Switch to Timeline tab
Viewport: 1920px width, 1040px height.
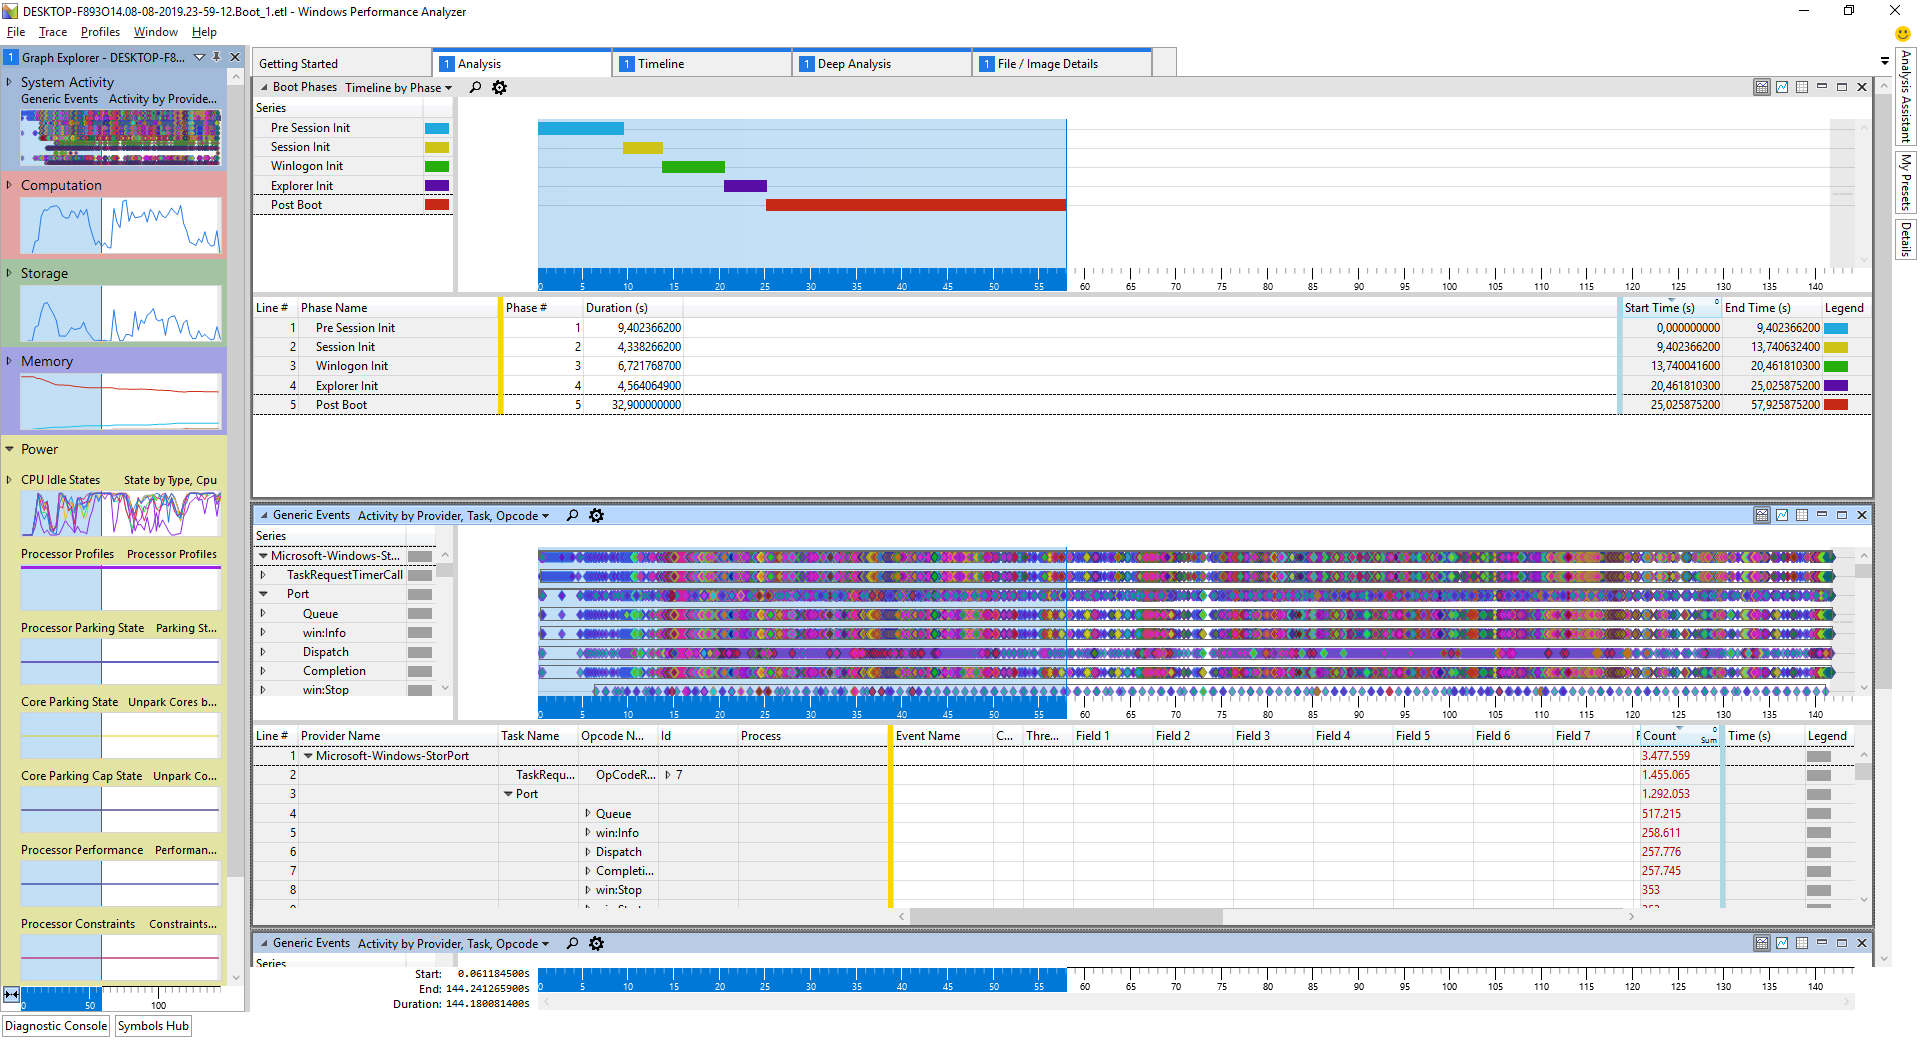tap(702, 63)
